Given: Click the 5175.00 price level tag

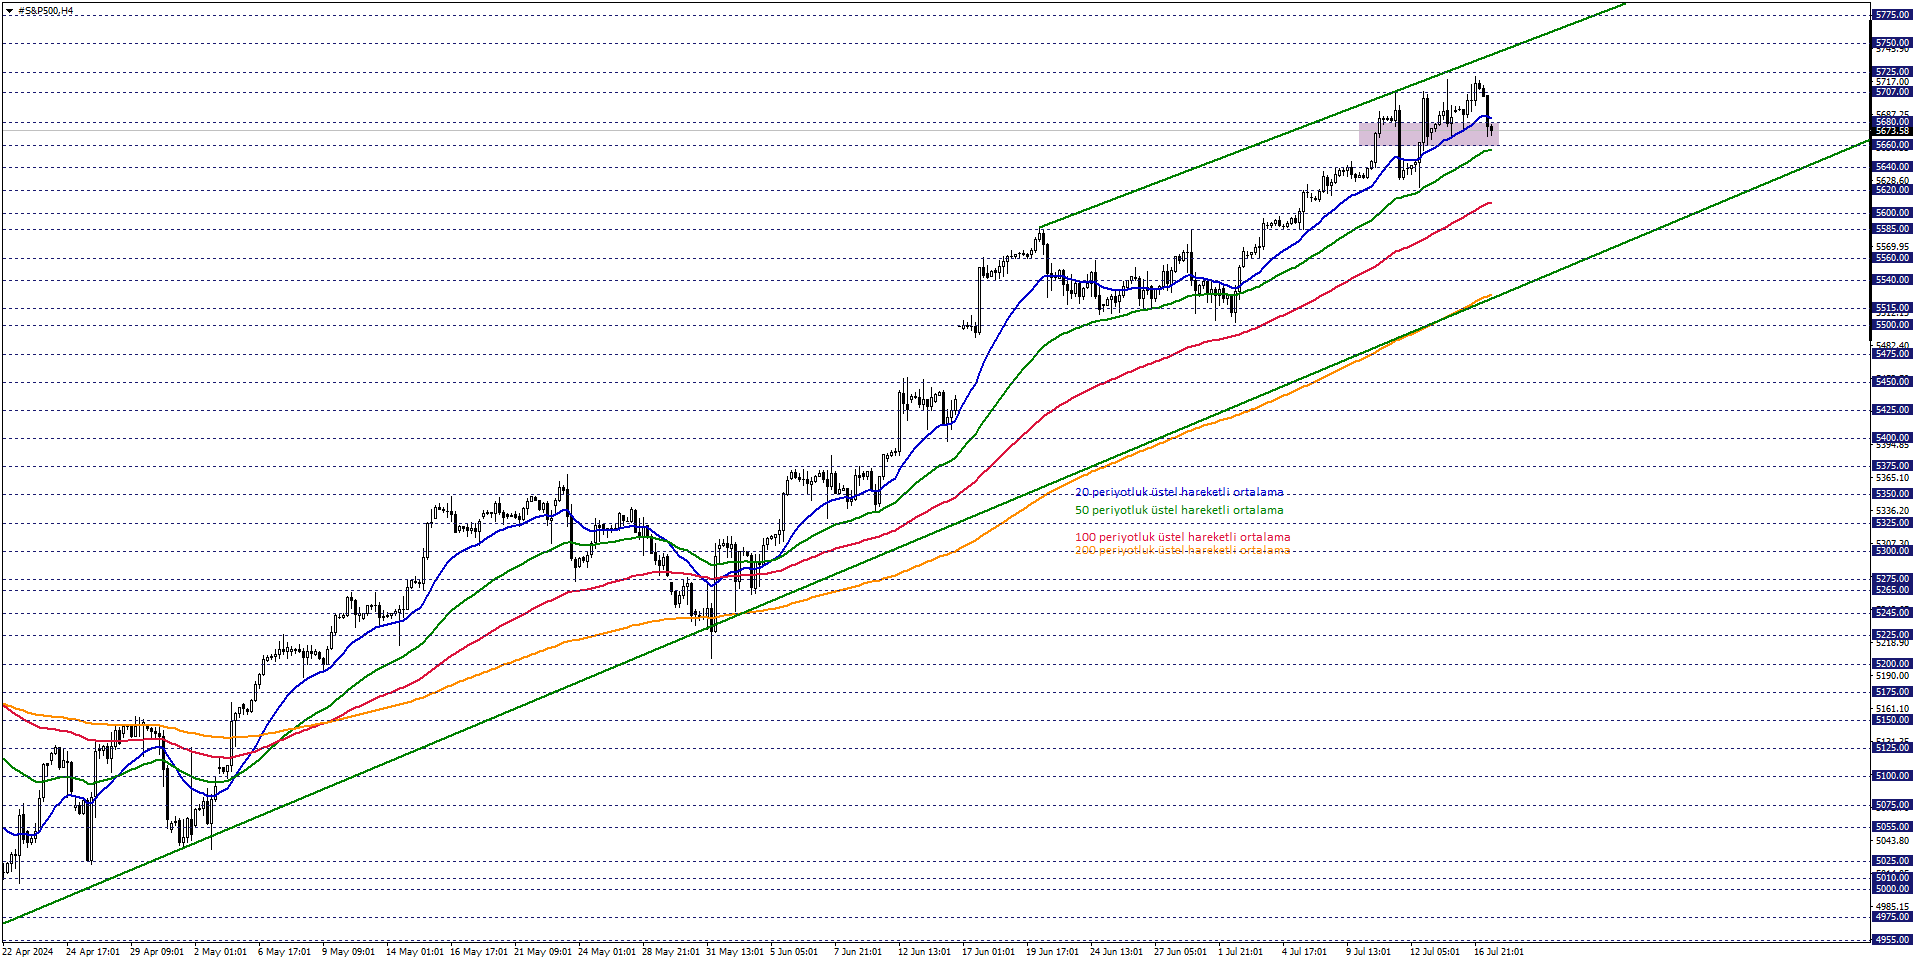Looking at the screenshot, I should coord(1892,692).
